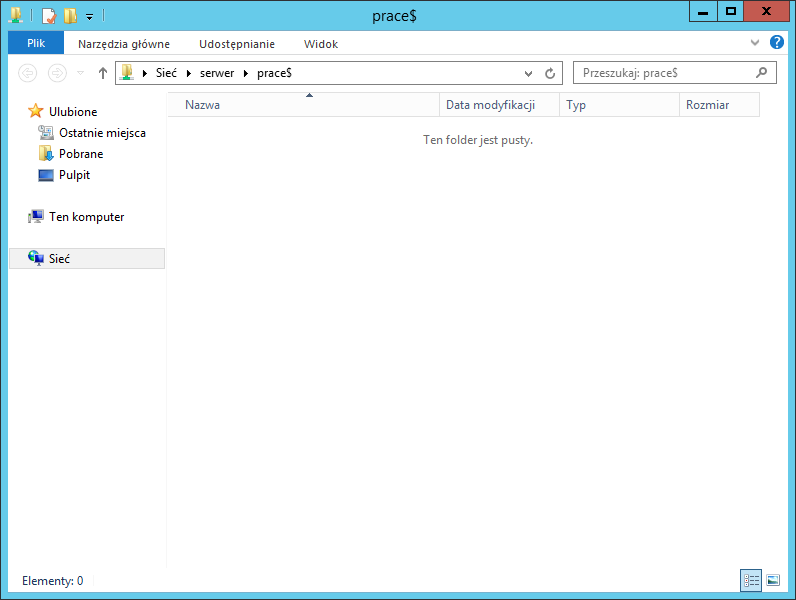Open the Plik menu
The width and height of the screenshot is (796, 600).
[x=36, y=43]
